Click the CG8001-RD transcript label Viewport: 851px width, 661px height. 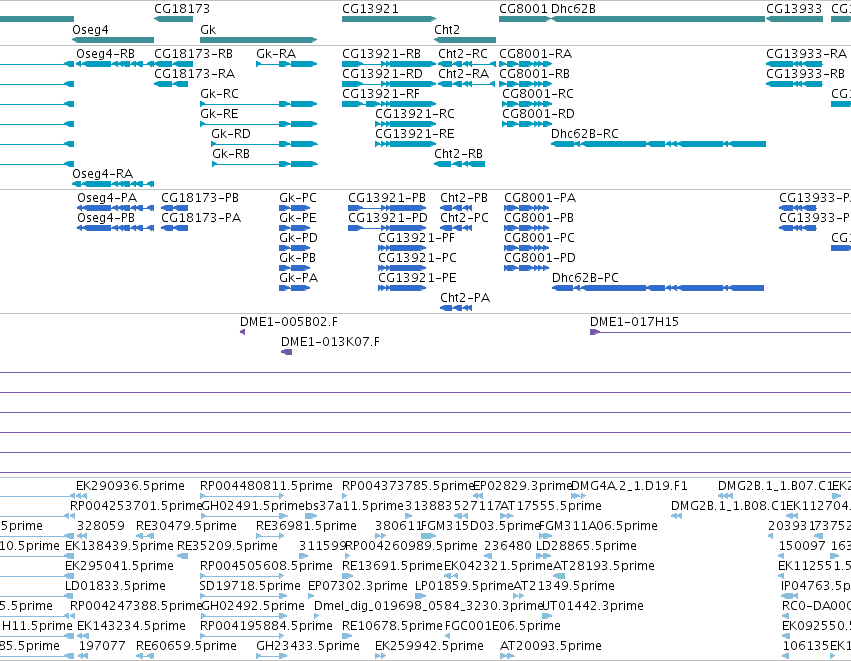click(x=538, y=114)
